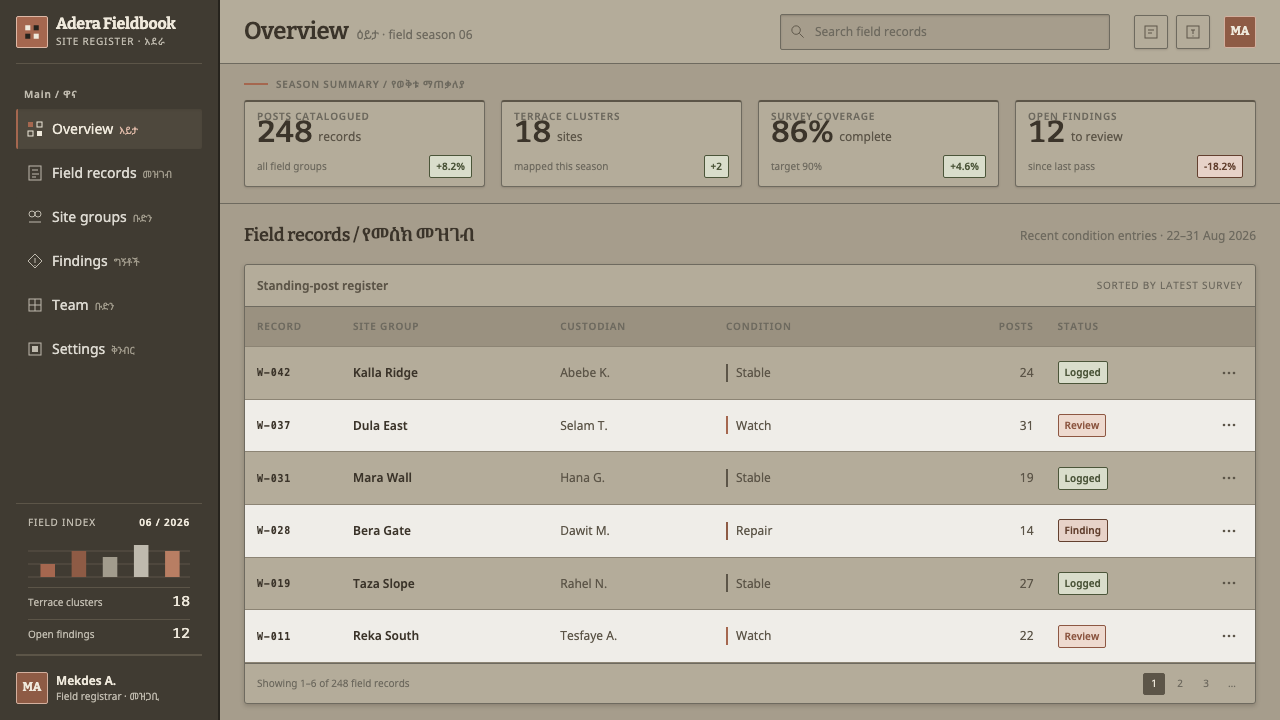
Task: Click the Site groups sidebar icon
Action: [x=35, y=217]
